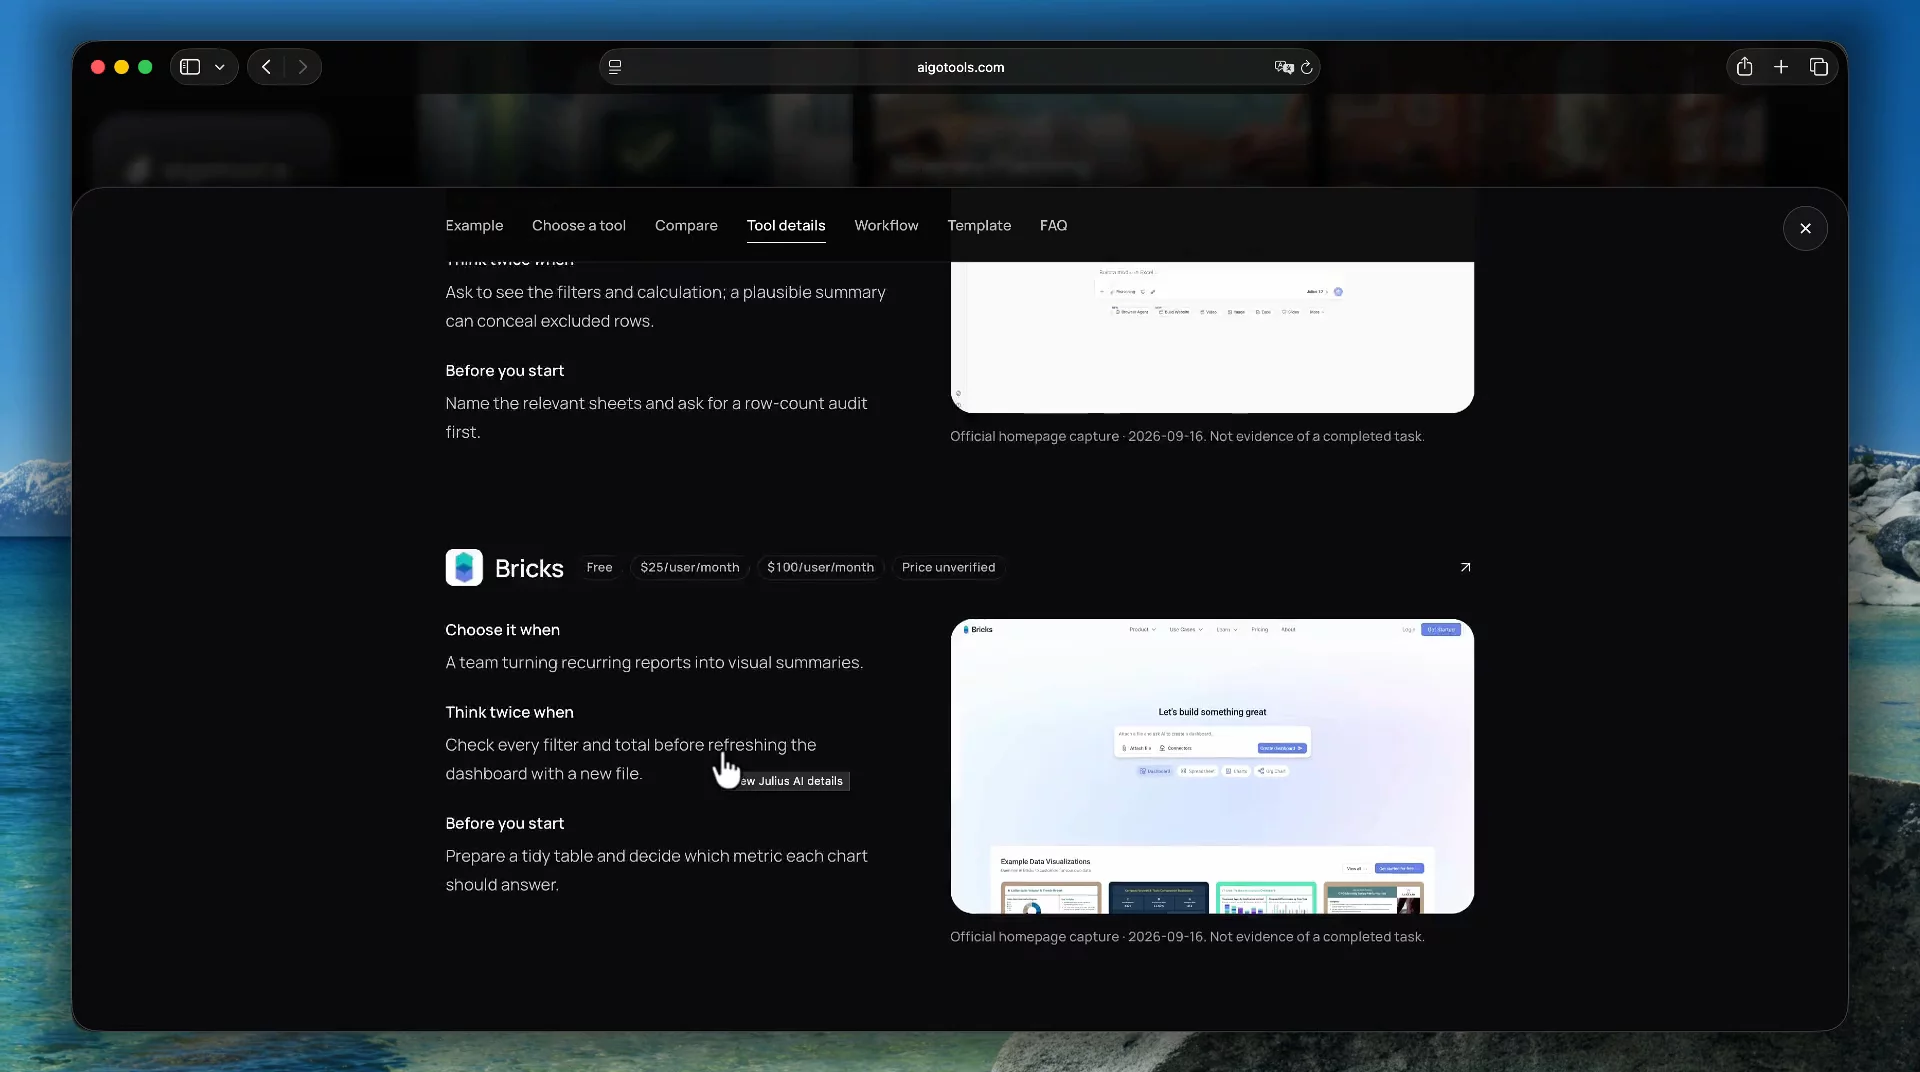Click Get Started button in Bricks screenshot
This screenshot has height=1072, width=1920.
[1441, 630]
